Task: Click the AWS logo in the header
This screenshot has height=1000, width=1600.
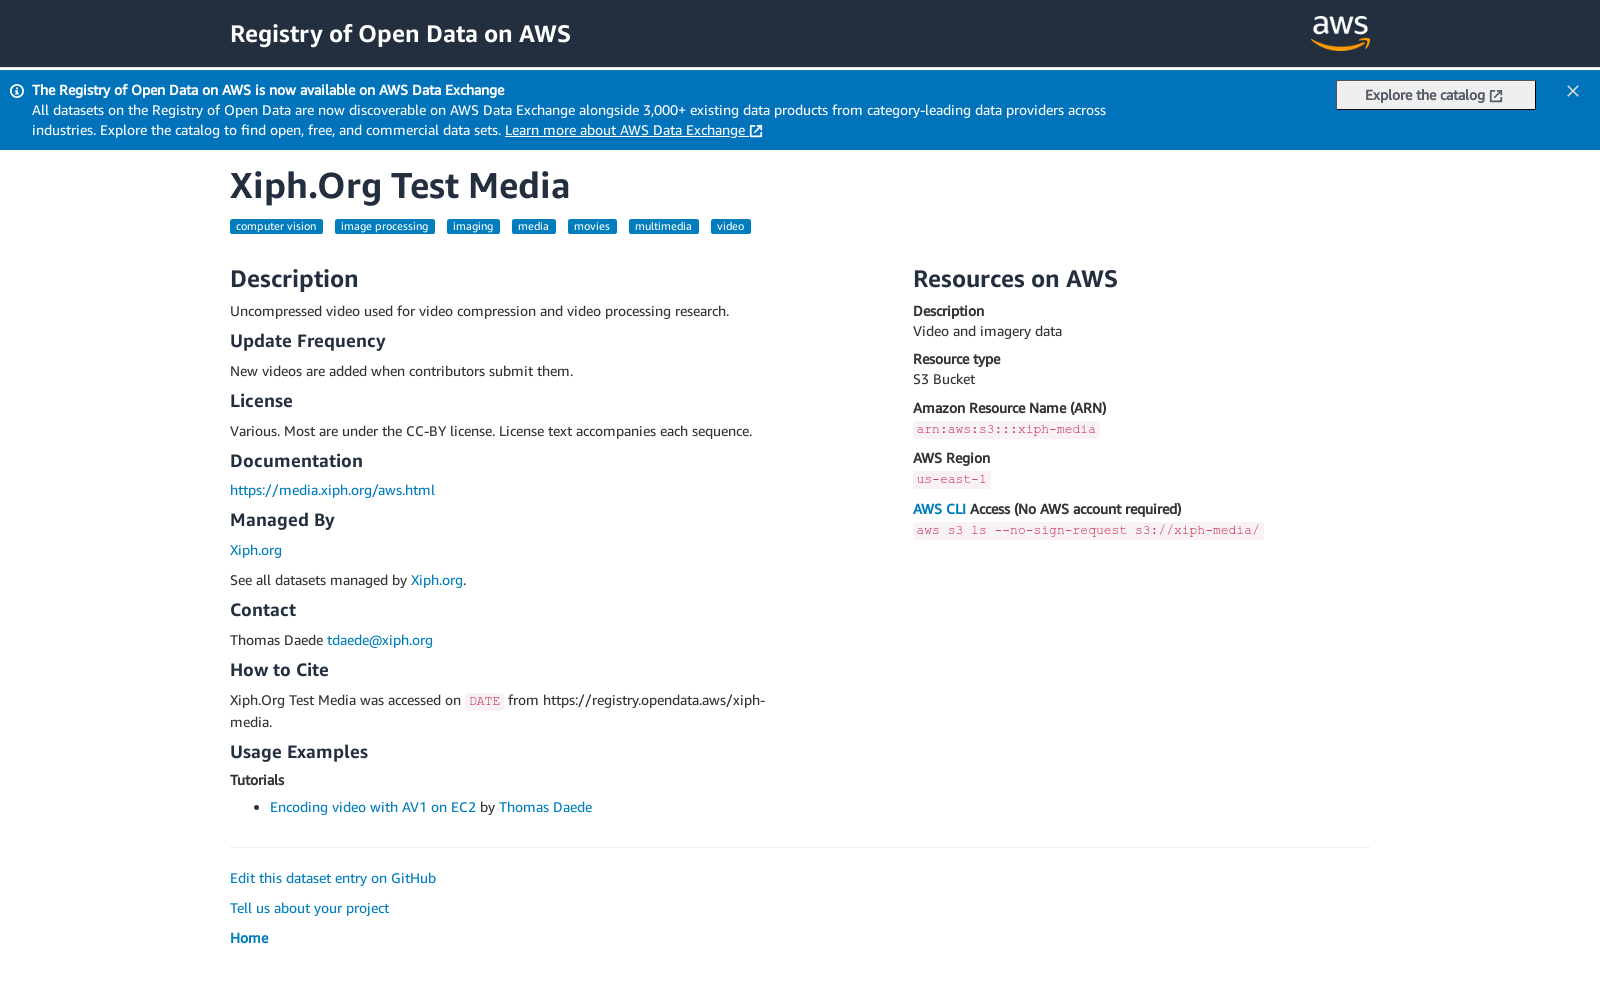Action: 1340,33
